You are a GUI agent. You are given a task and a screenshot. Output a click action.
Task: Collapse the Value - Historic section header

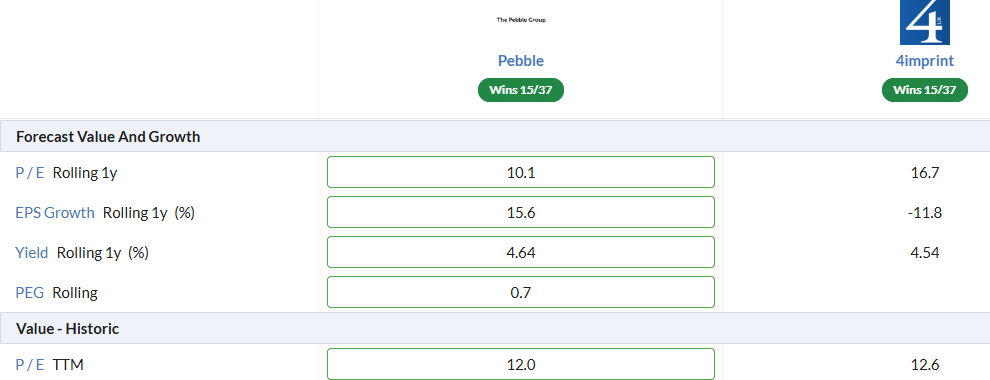(495, 328)
